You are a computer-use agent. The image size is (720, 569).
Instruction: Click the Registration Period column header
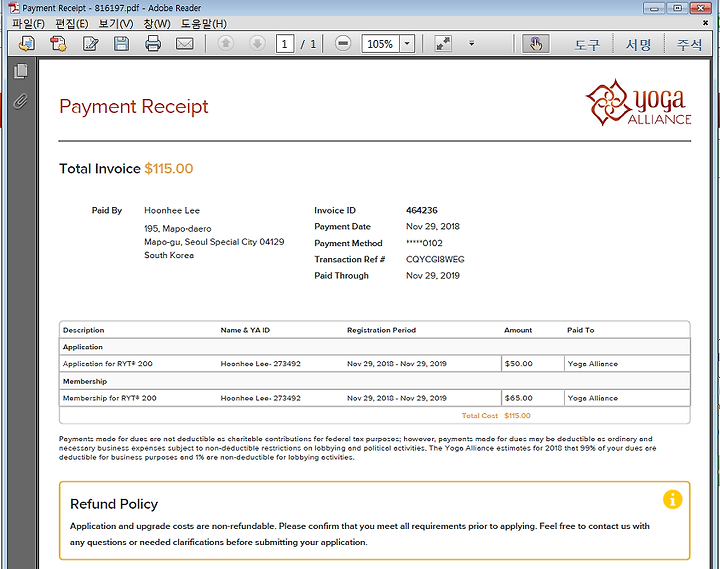(381, 330)
